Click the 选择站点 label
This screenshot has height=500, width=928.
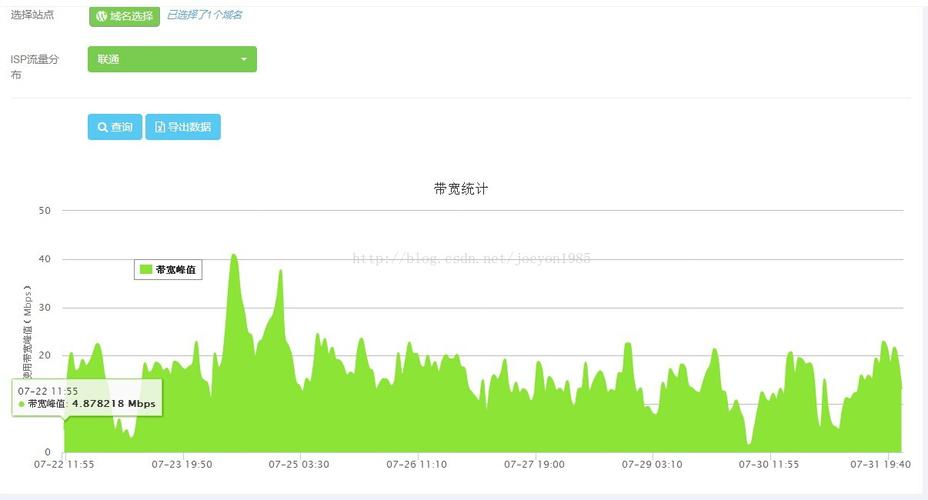[x=32, y=15]
